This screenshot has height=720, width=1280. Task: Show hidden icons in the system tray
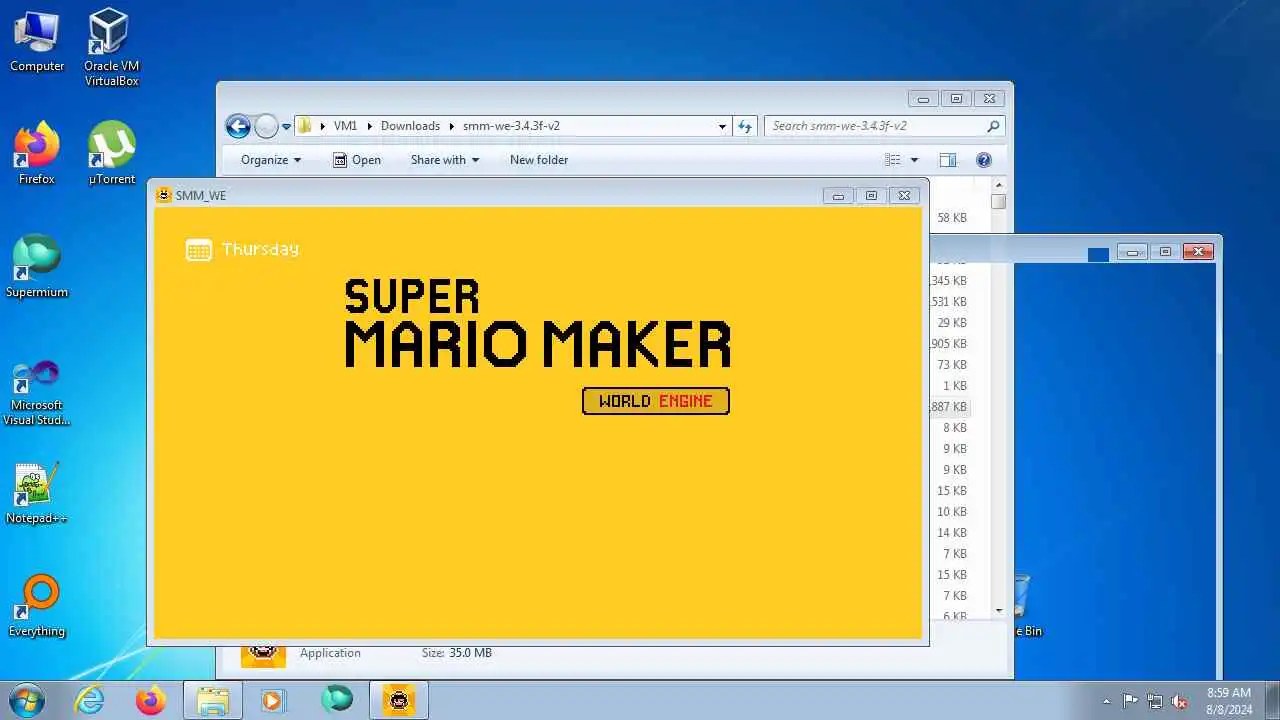click(x=1106, y=701)
